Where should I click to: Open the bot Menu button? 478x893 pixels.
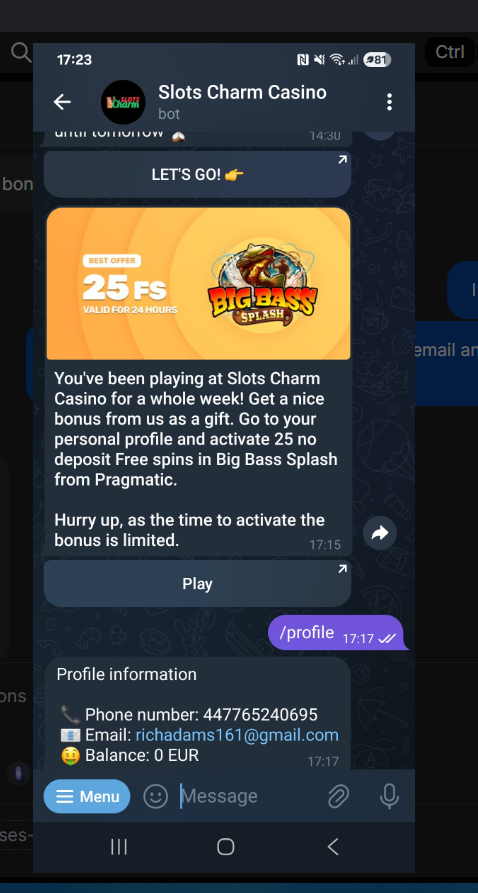click(87, 796)
